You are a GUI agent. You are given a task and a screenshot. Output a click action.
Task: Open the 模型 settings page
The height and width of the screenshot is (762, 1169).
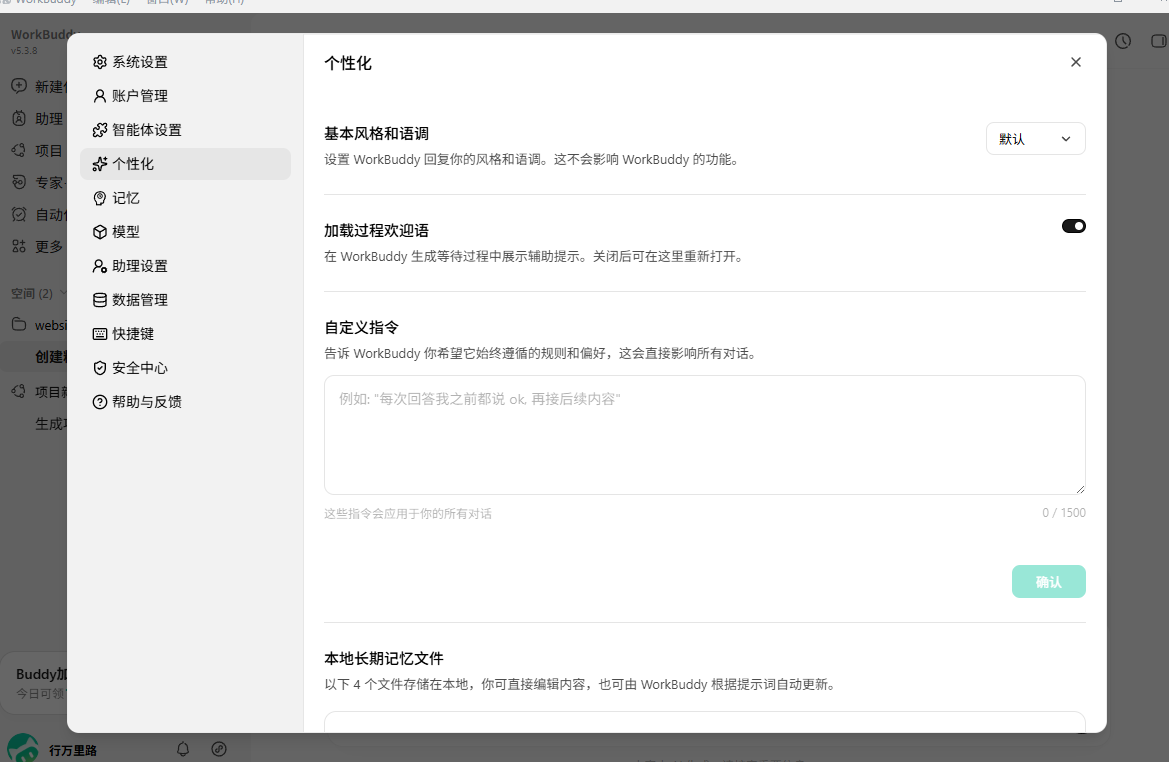185,232
